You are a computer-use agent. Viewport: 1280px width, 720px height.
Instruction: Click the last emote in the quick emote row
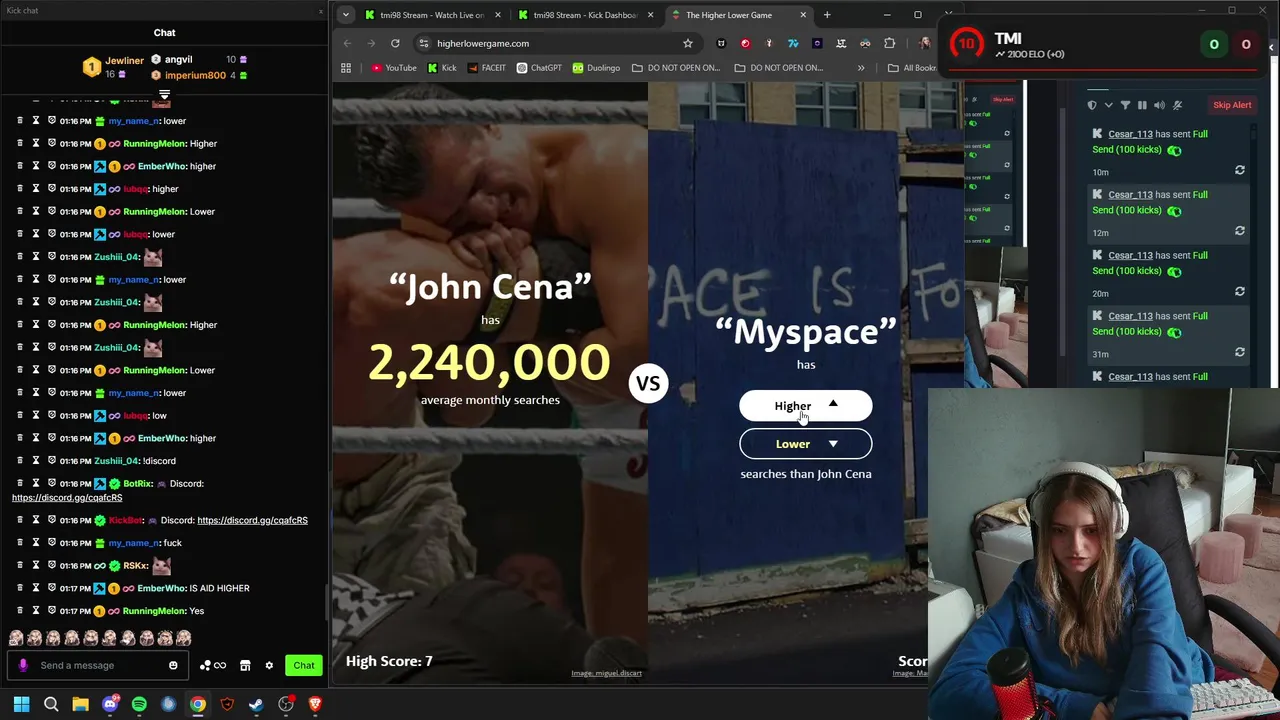point(183,638)
